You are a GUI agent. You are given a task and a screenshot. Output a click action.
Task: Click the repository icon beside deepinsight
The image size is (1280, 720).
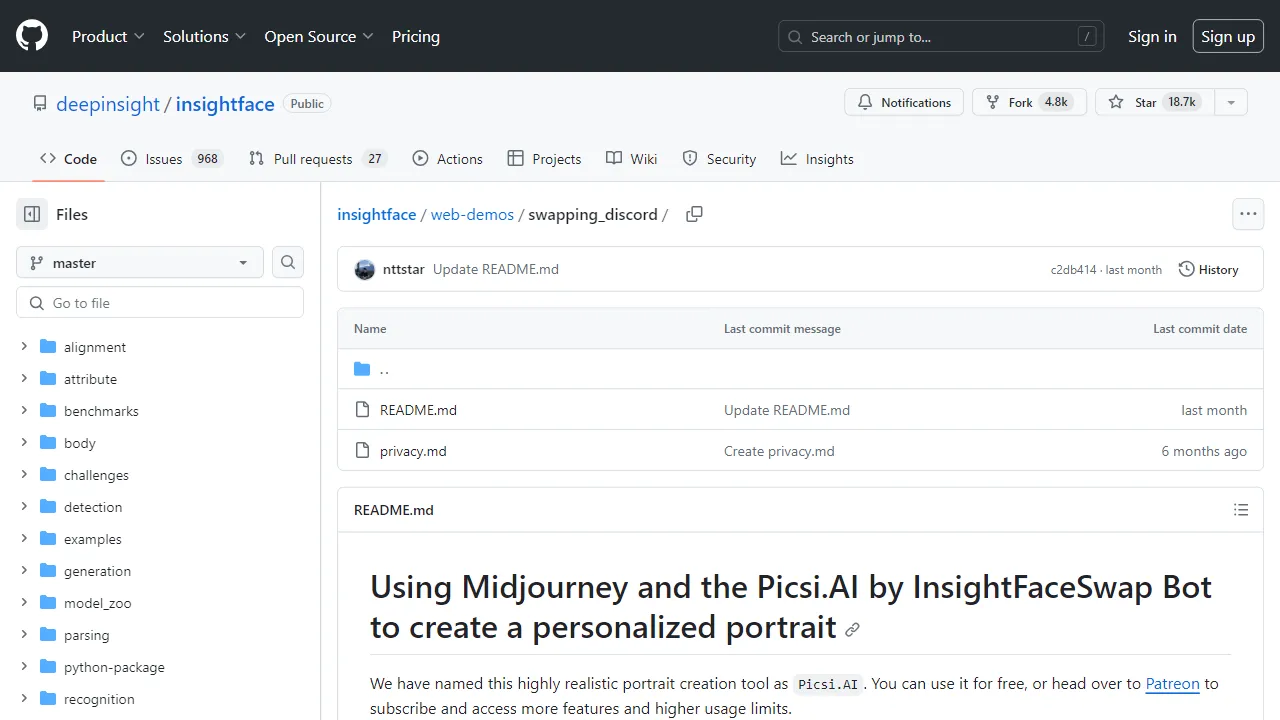[40, 103]
